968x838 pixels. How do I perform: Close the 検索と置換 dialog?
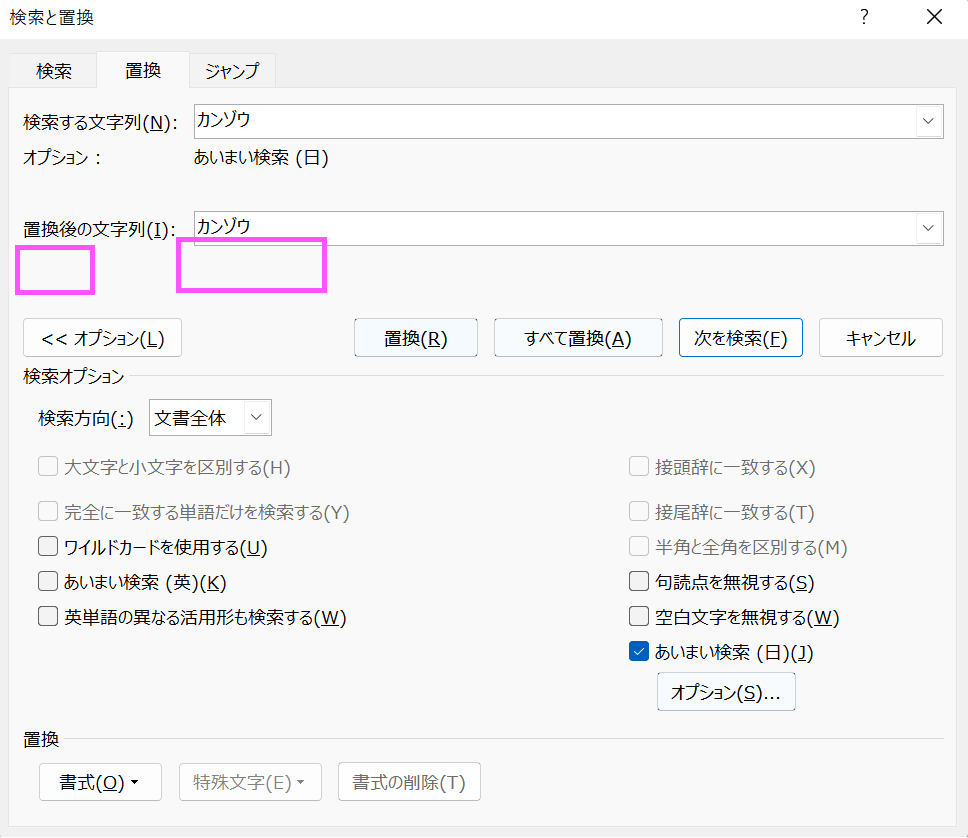[935, 17]
